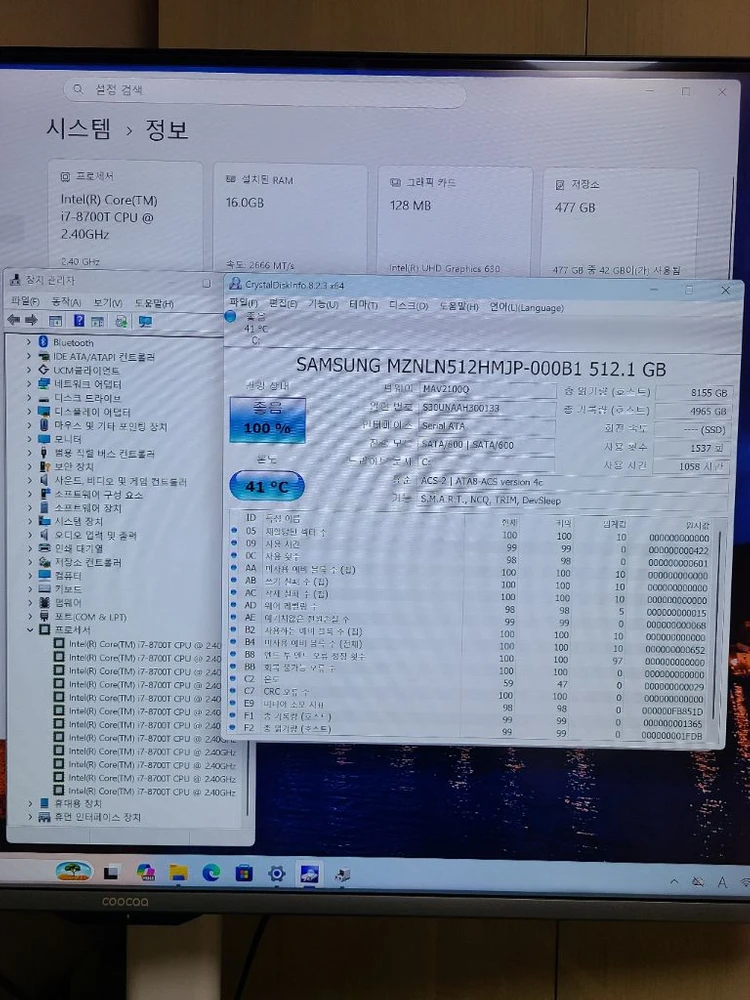Click the 설정 검색 search field

pyautogui.click(x=265, y=92)
